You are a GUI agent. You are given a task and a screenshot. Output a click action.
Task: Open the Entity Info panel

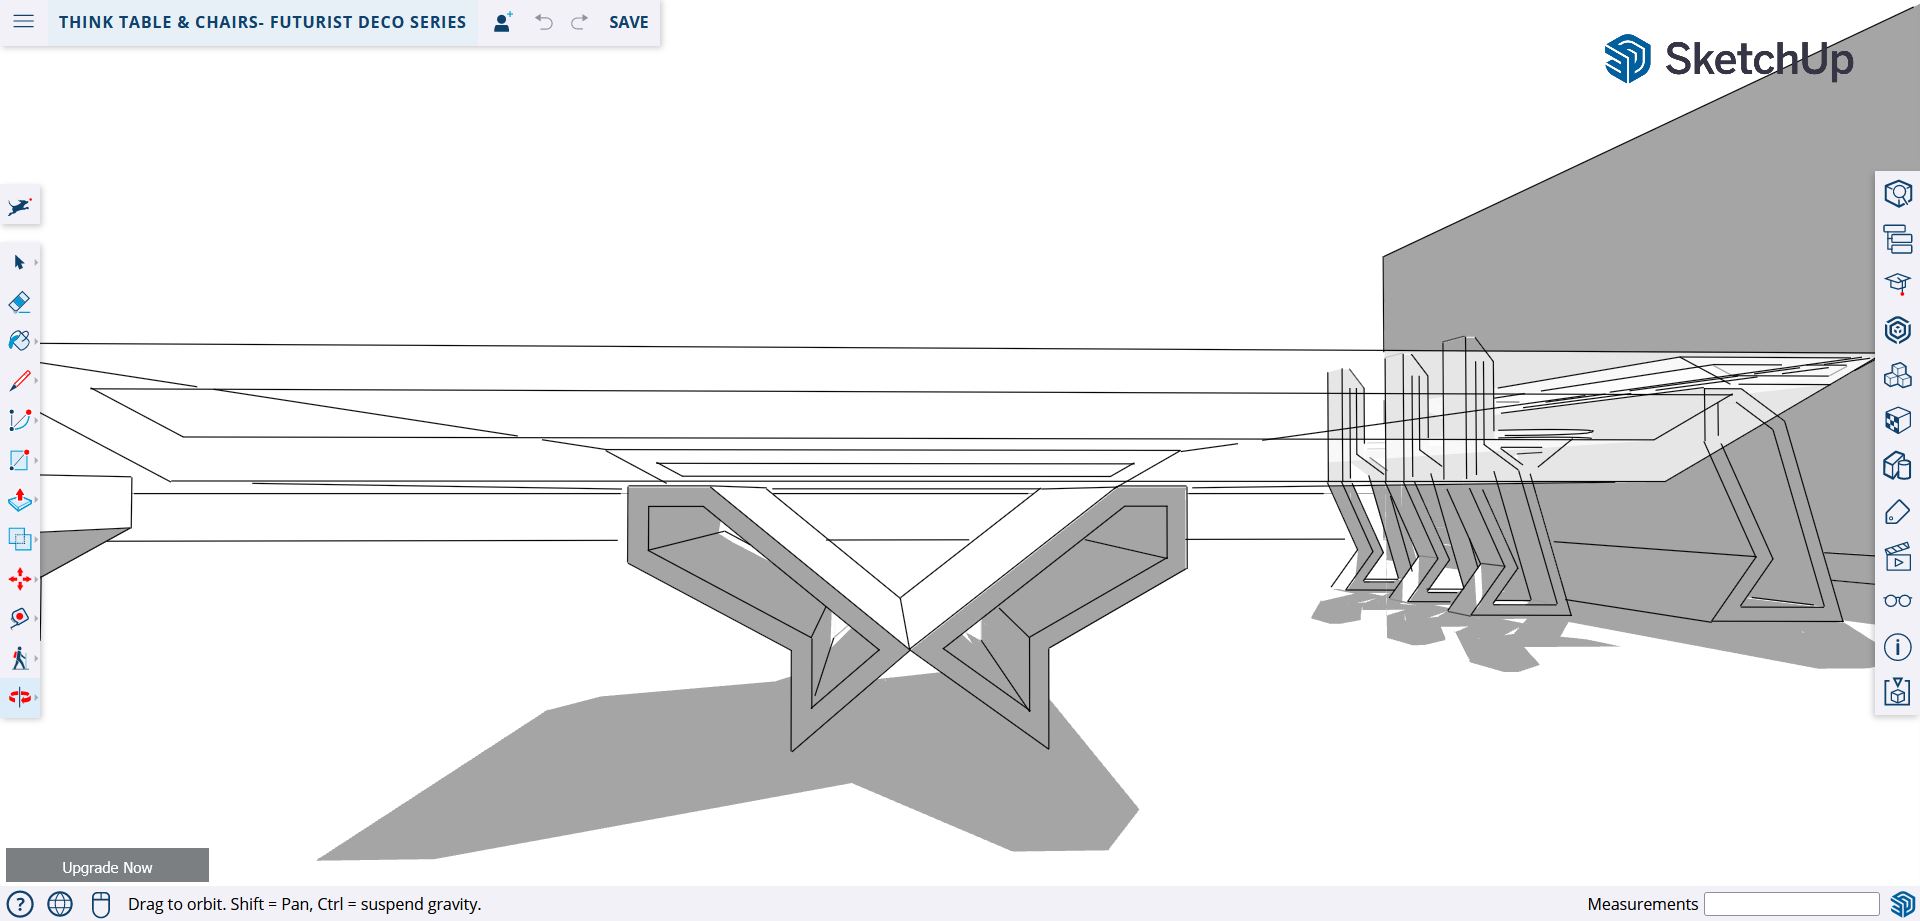coord(1897,194)
